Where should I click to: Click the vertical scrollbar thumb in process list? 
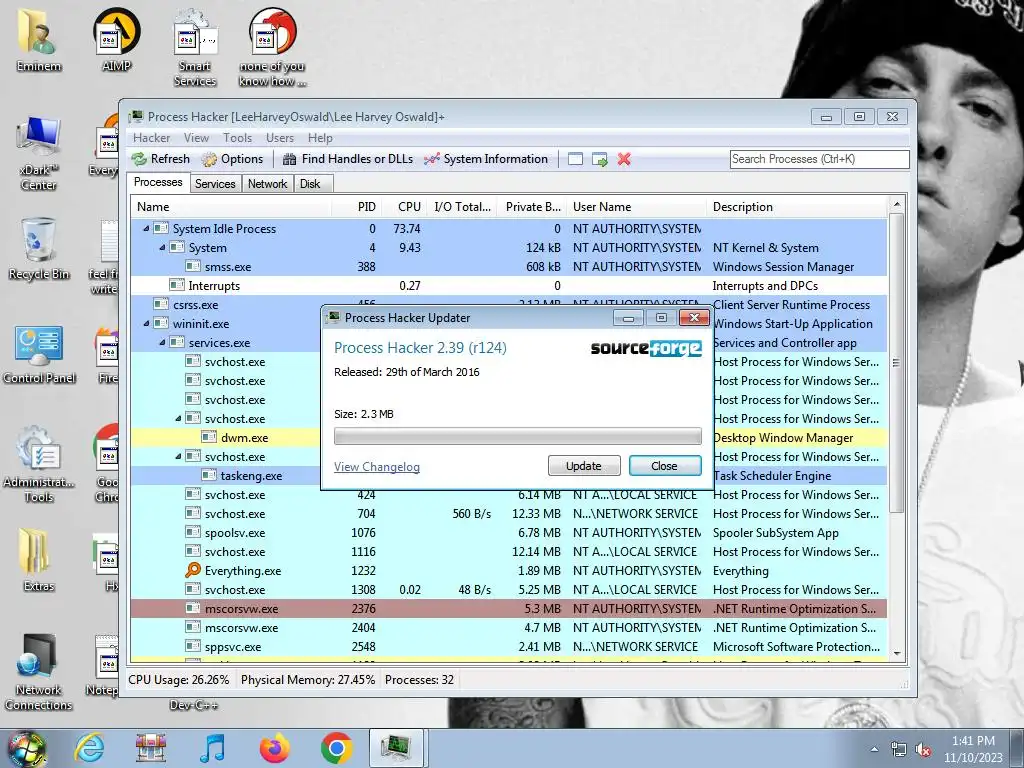pyautogui.click(x=897, y=362)
